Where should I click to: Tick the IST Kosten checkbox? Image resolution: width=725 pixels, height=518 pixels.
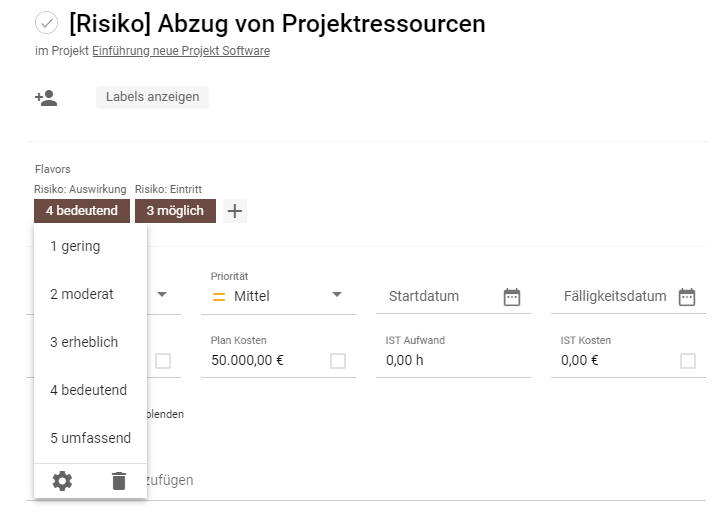pos(688,361)
